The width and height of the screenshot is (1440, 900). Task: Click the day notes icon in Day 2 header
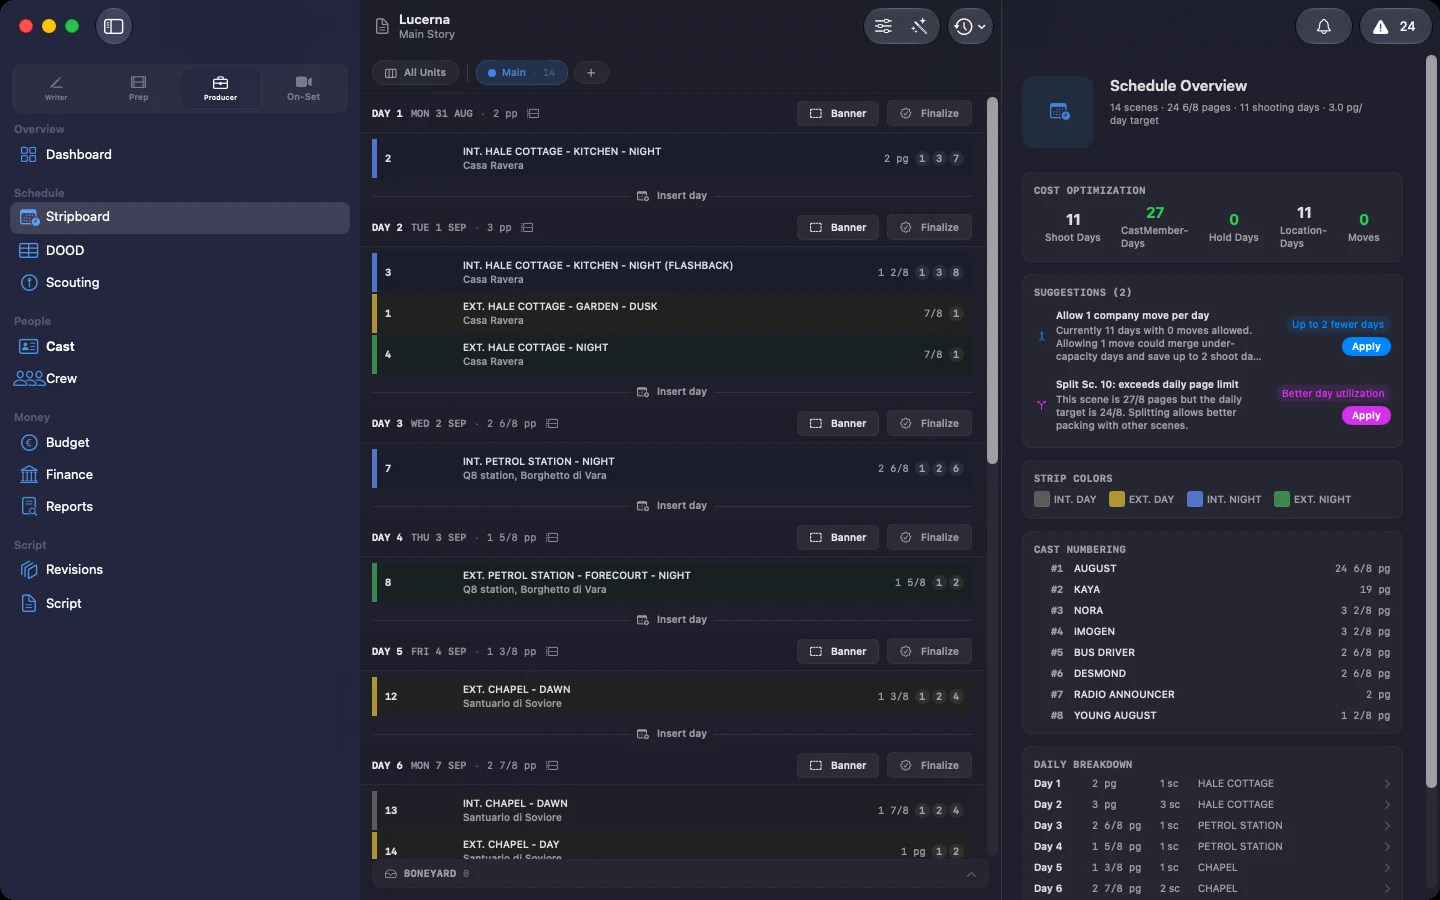click(x=528, y=228)
